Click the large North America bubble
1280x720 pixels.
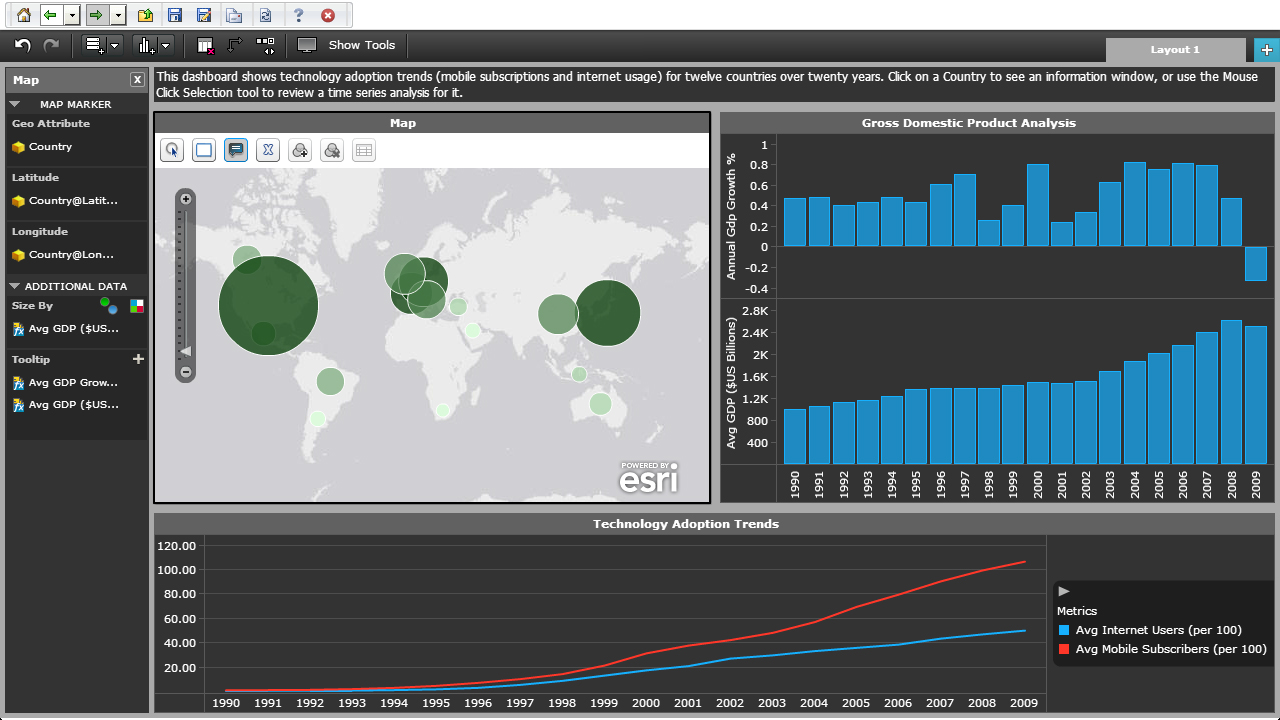268,306
